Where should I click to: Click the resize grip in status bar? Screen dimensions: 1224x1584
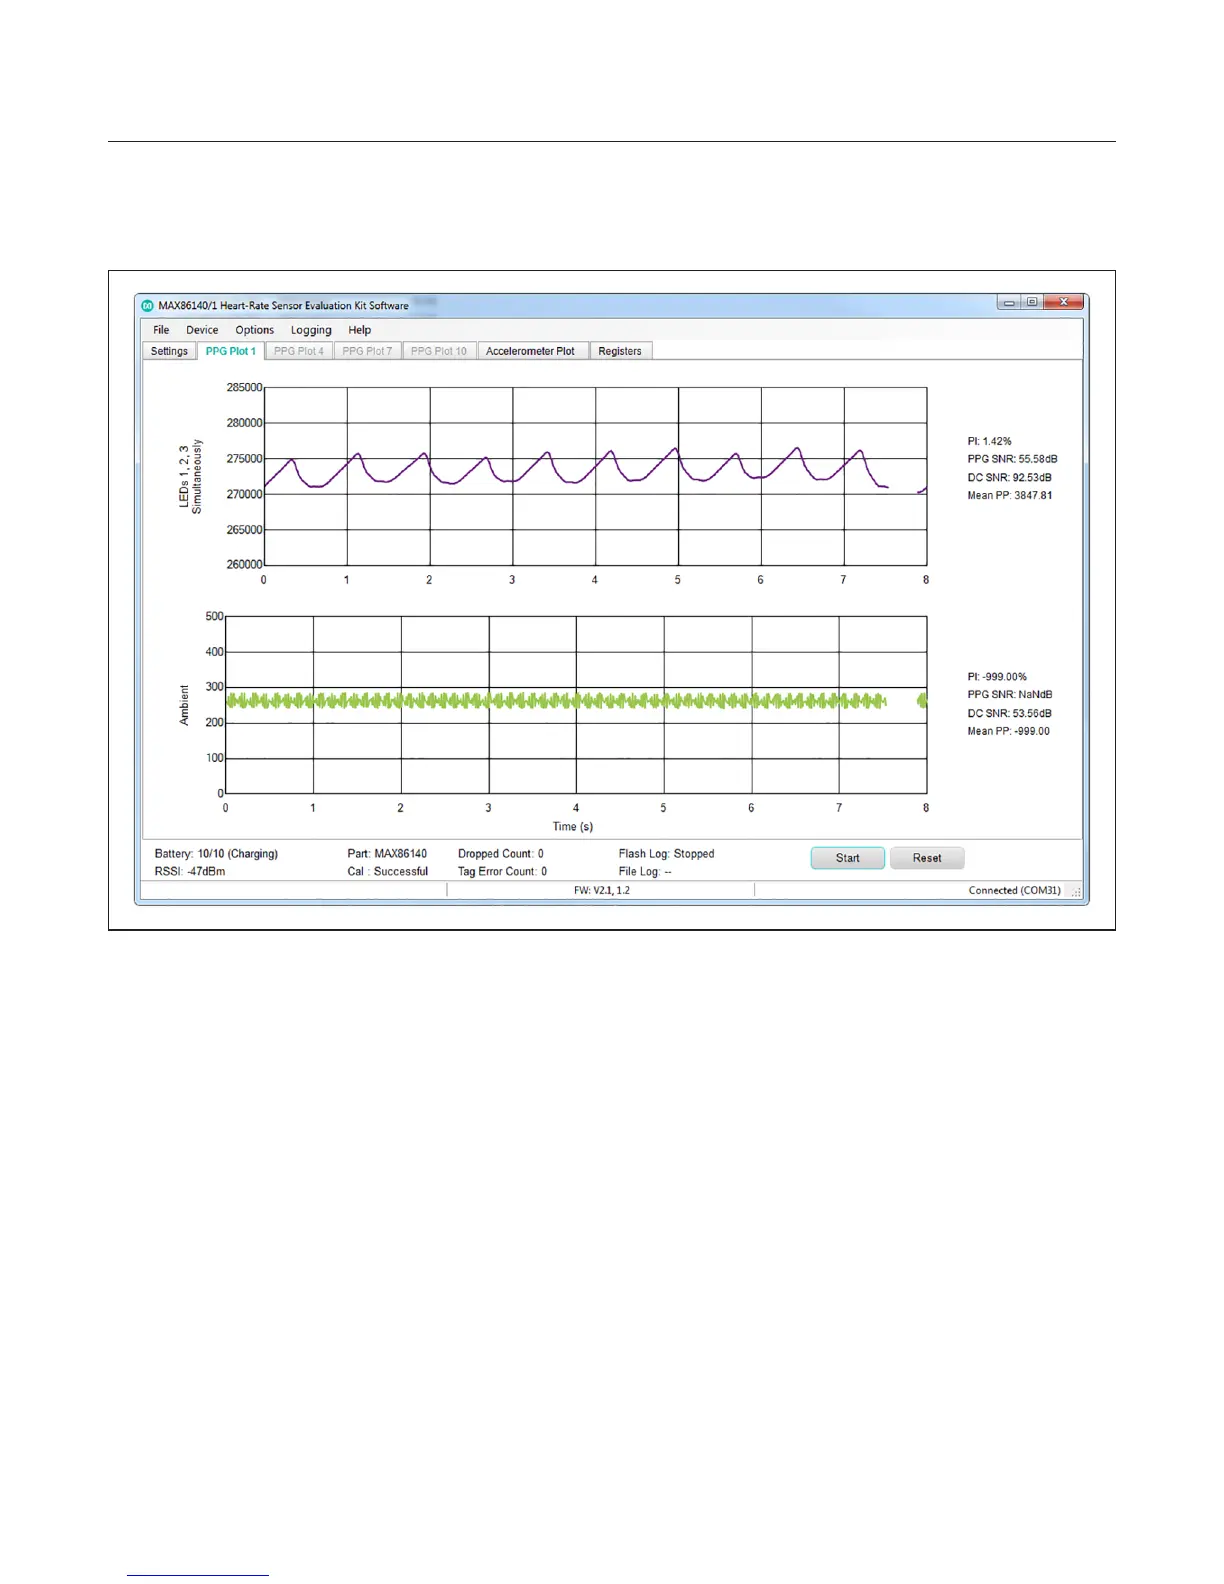(1076, 891)
